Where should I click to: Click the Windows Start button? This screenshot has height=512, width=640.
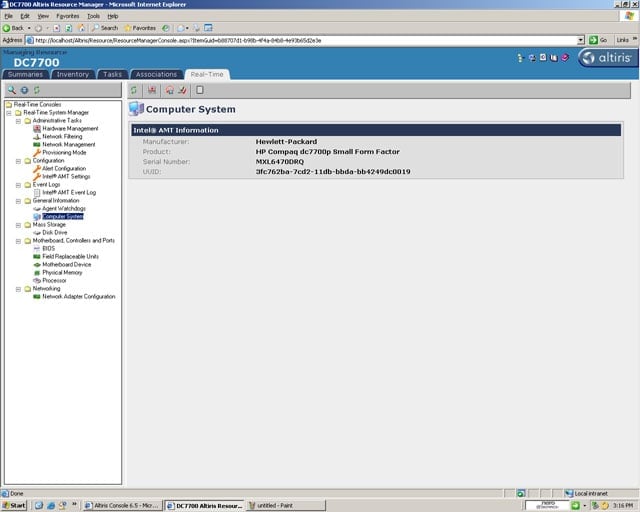(x=14, y=505)
